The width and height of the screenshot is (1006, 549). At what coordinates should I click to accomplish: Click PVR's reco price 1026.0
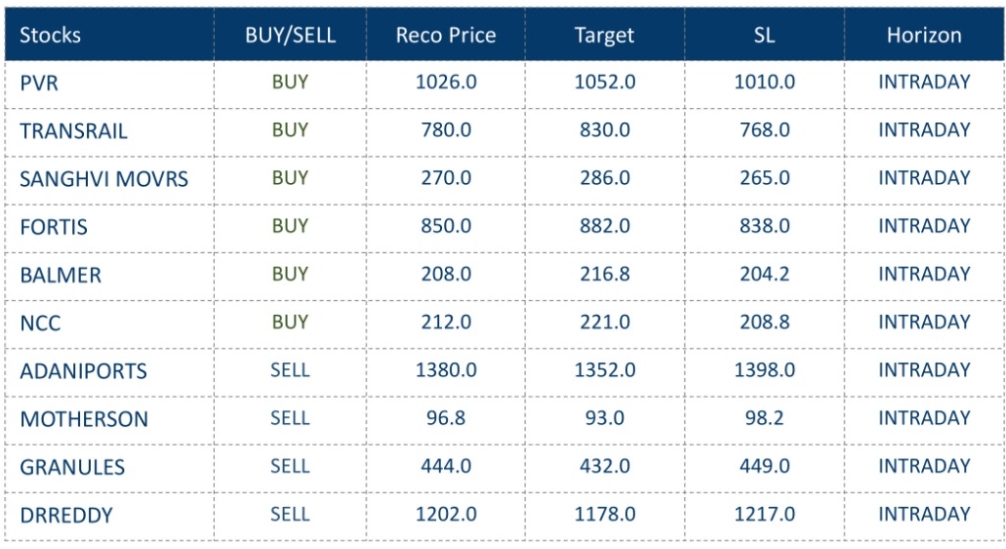click(x=445, y=82)
